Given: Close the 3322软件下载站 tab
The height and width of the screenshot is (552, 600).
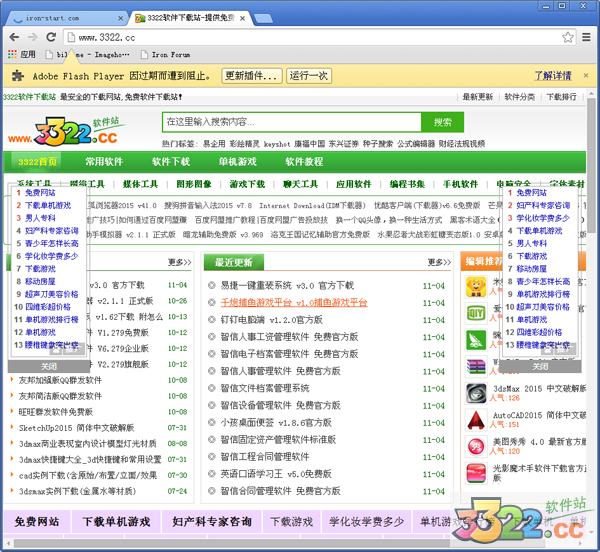Looking at the screenshot, I should 243,18.
